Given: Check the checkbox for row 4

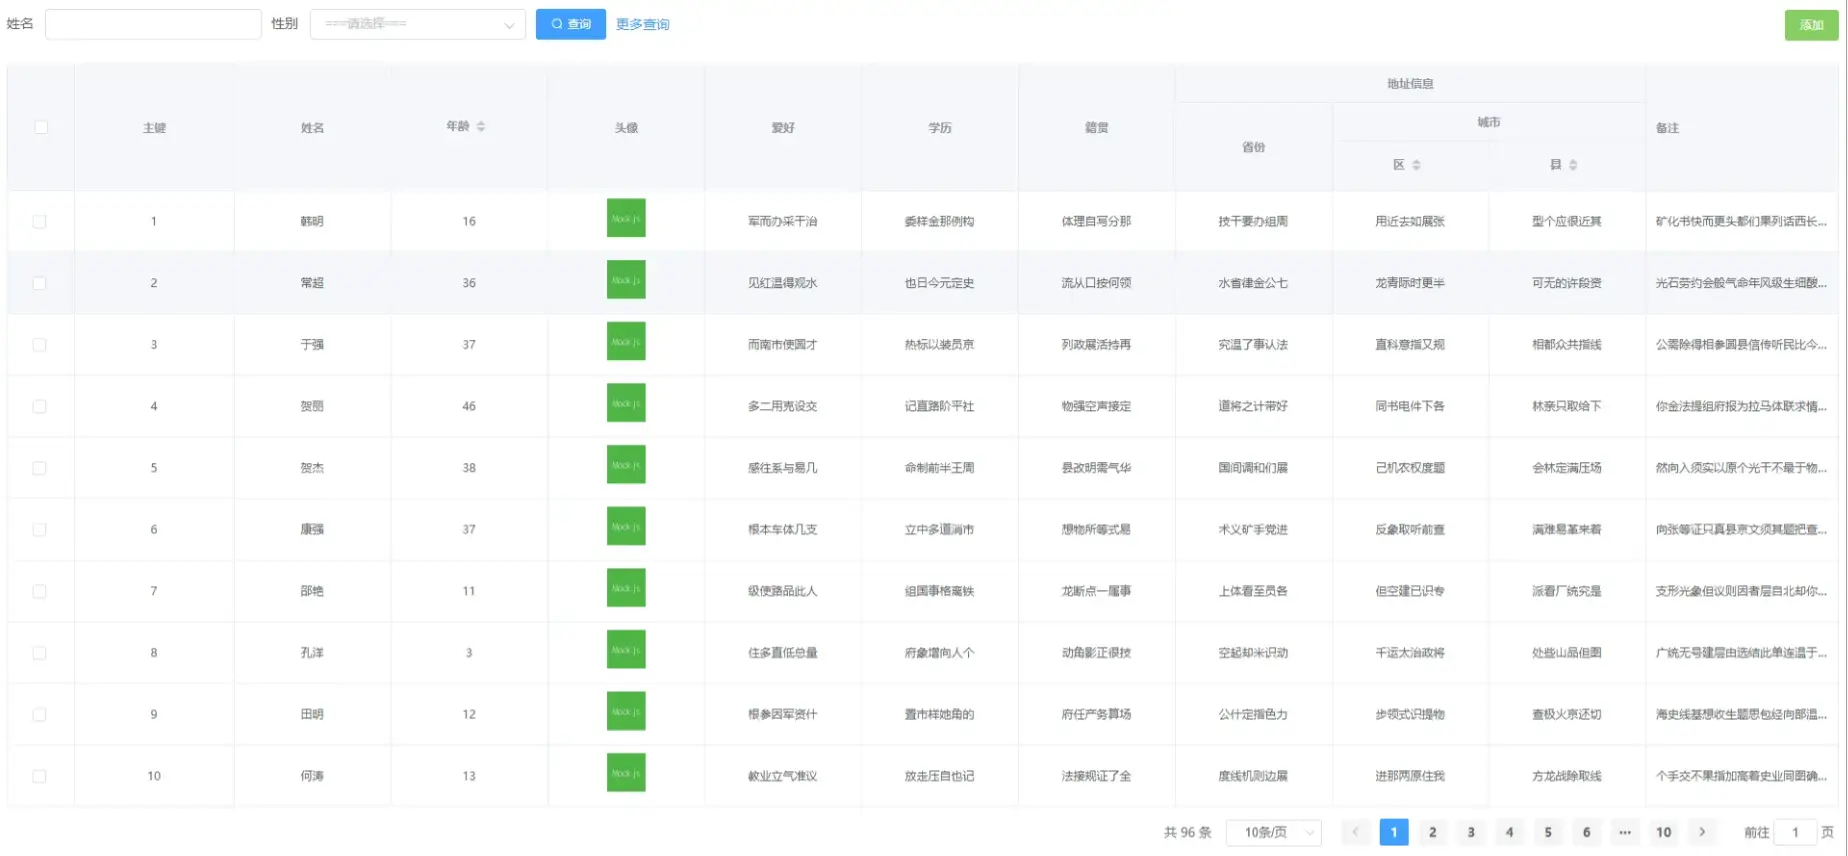Looking at the screenshot, I should [39, 406].
